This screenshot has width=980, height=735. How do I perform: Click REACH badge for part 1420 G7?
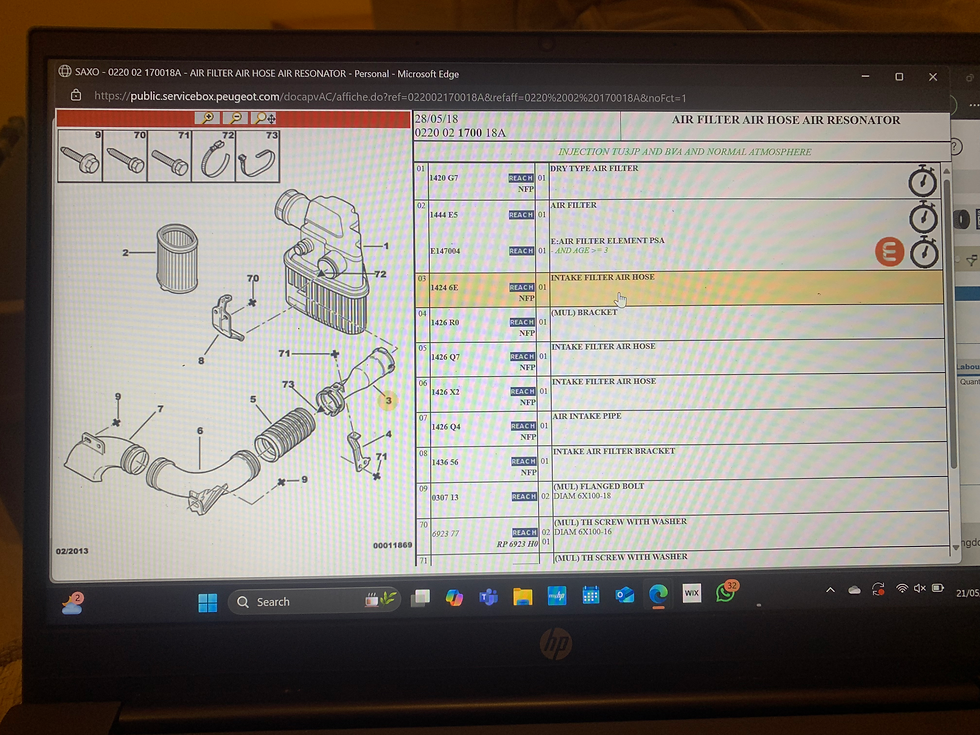521,178
